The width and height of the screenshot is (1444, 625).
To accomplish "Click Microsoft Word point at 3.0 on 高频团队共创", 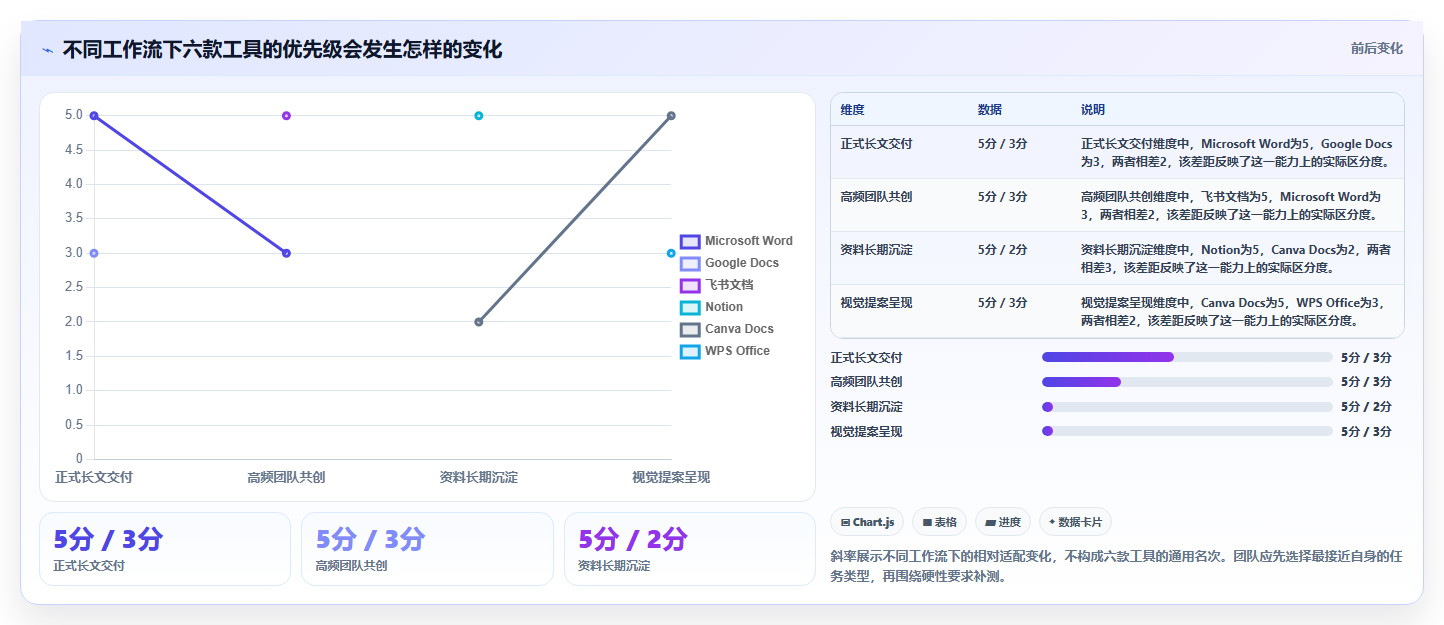I will [286, 253].
